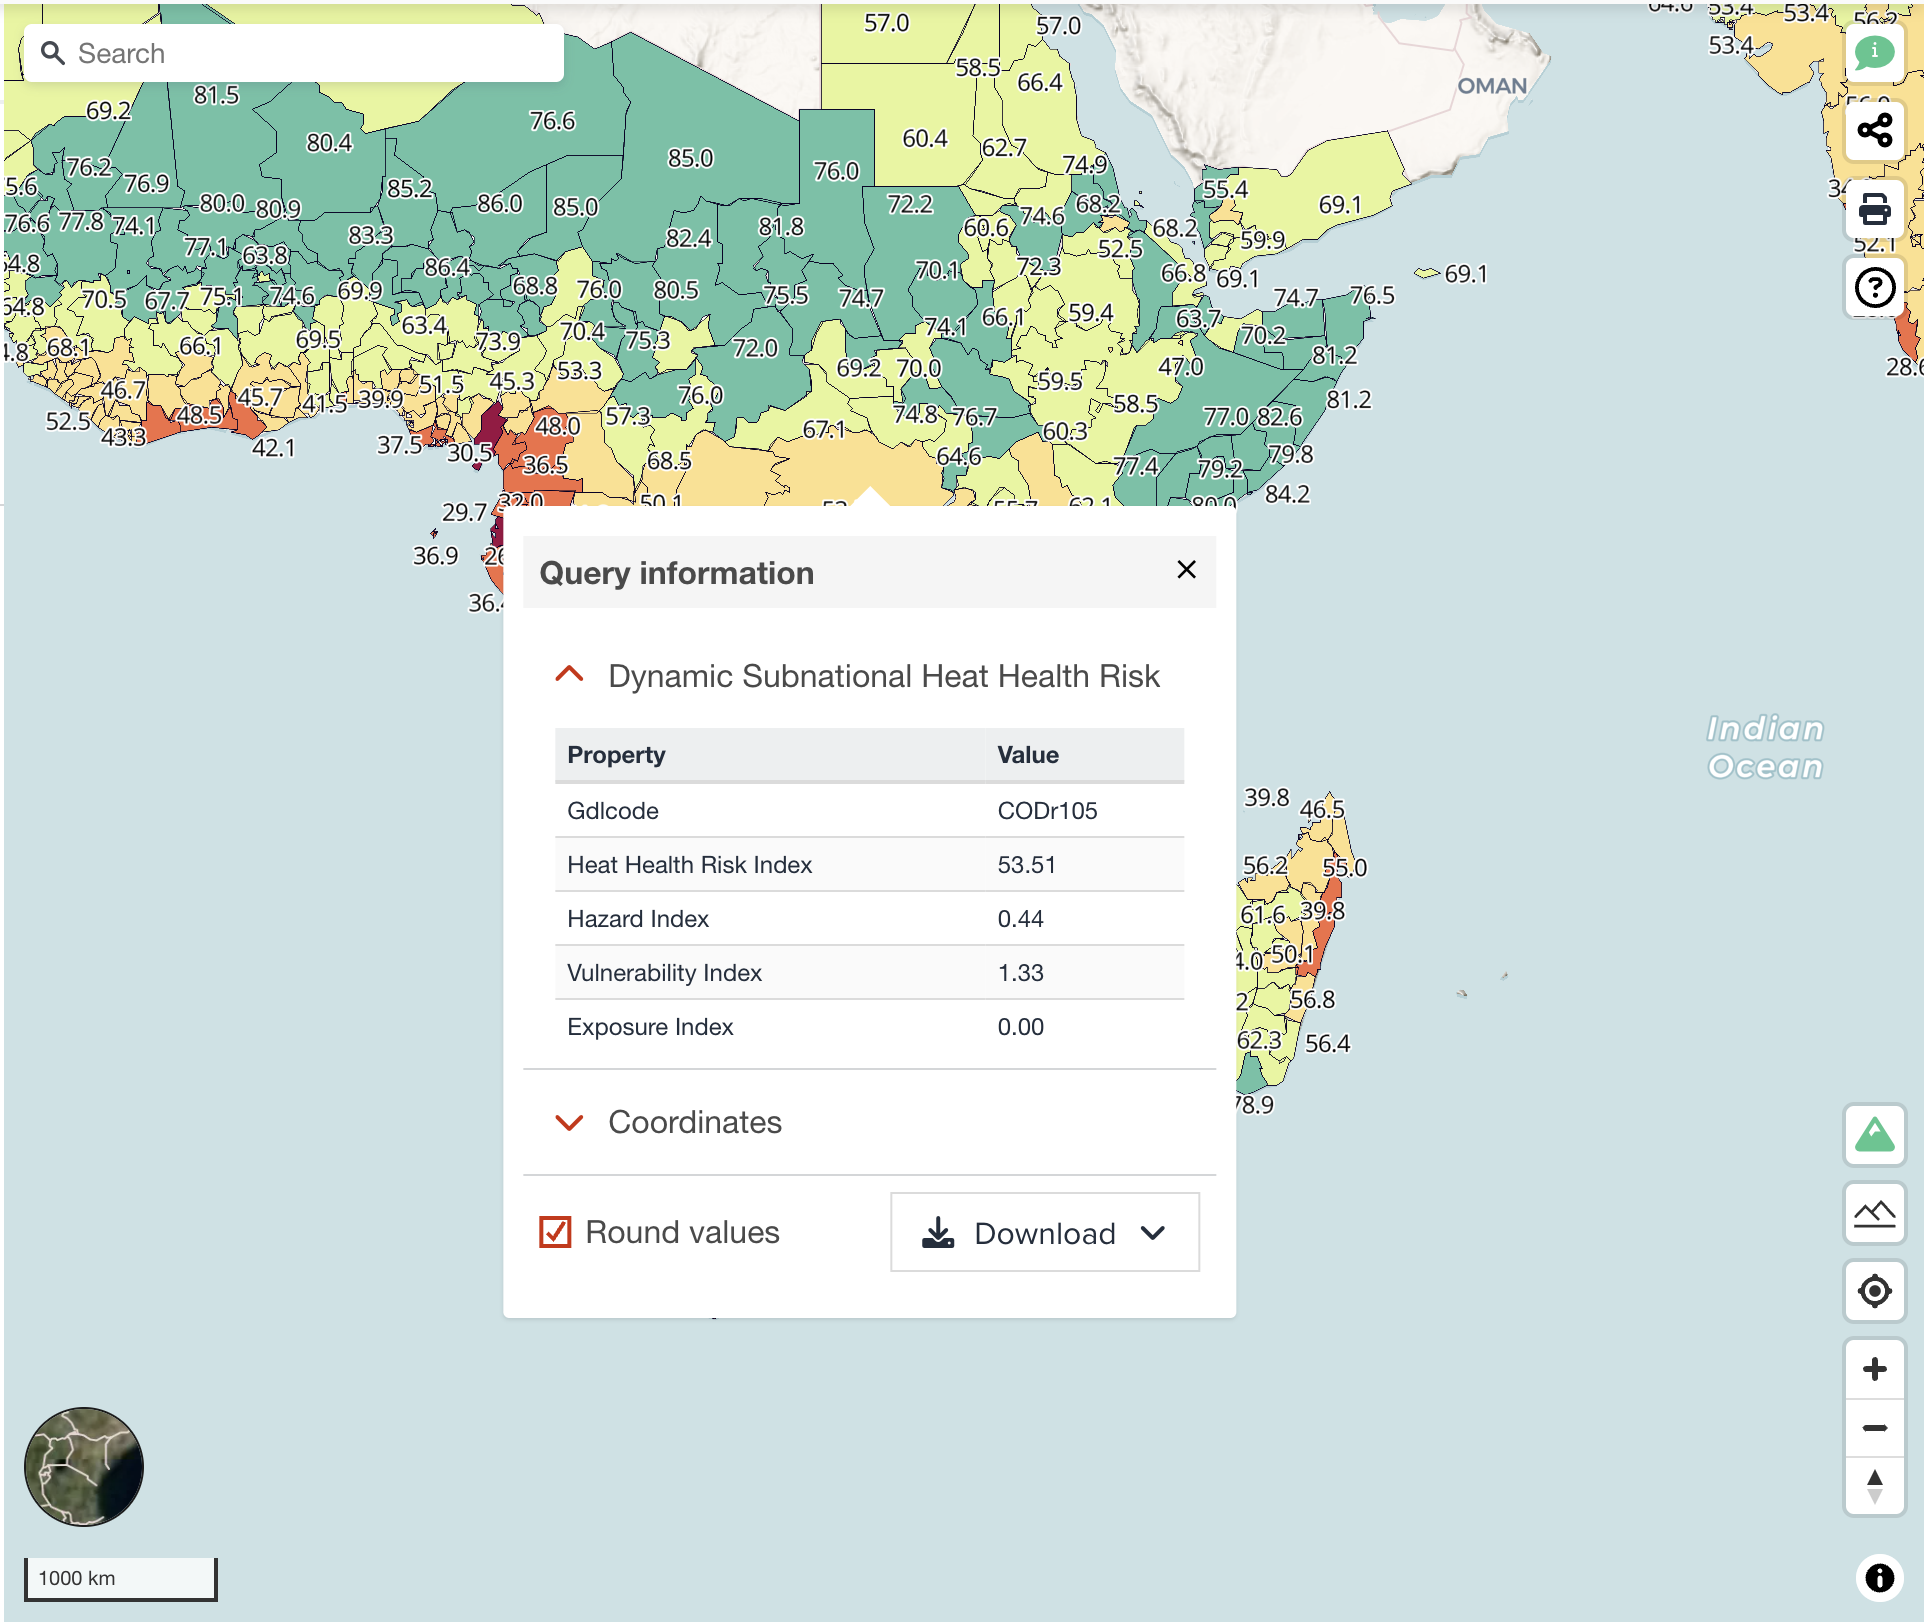Click the overview map thumbnail
The image size is (1924, 1622).
click(84, 1466)
